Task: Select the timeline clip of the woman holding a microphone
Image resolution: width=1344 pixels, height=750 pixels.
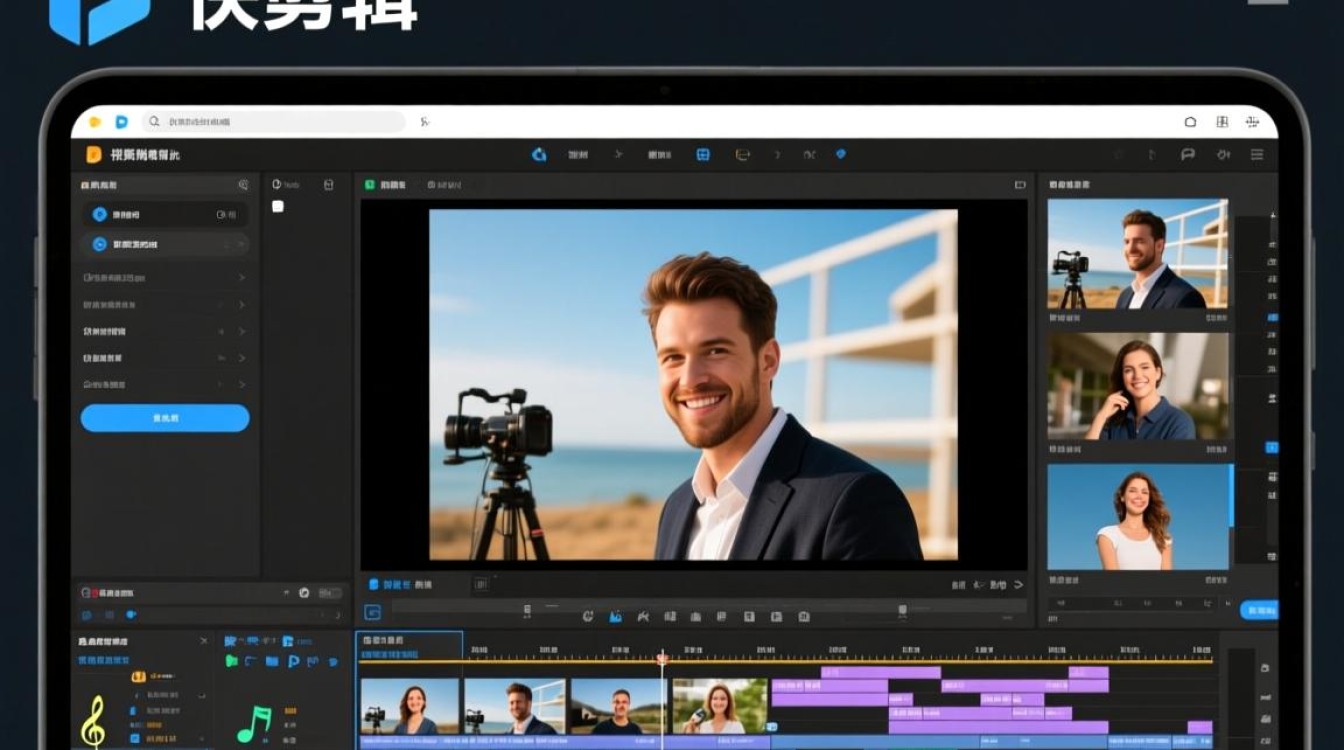Action: (x=720, y=706)
